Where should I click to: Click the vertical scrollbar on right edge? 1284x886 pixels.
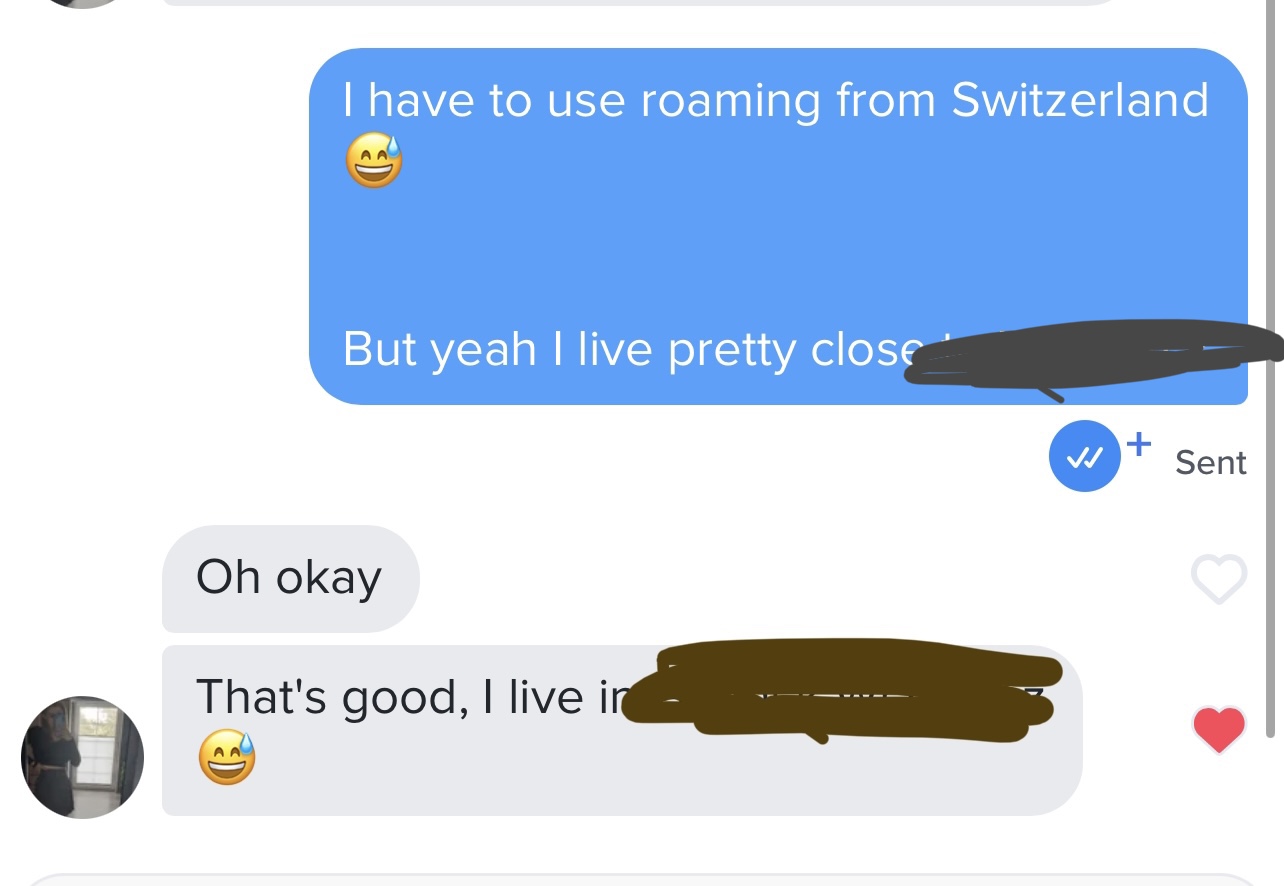pyautogui.click(x=1272, y=370)
